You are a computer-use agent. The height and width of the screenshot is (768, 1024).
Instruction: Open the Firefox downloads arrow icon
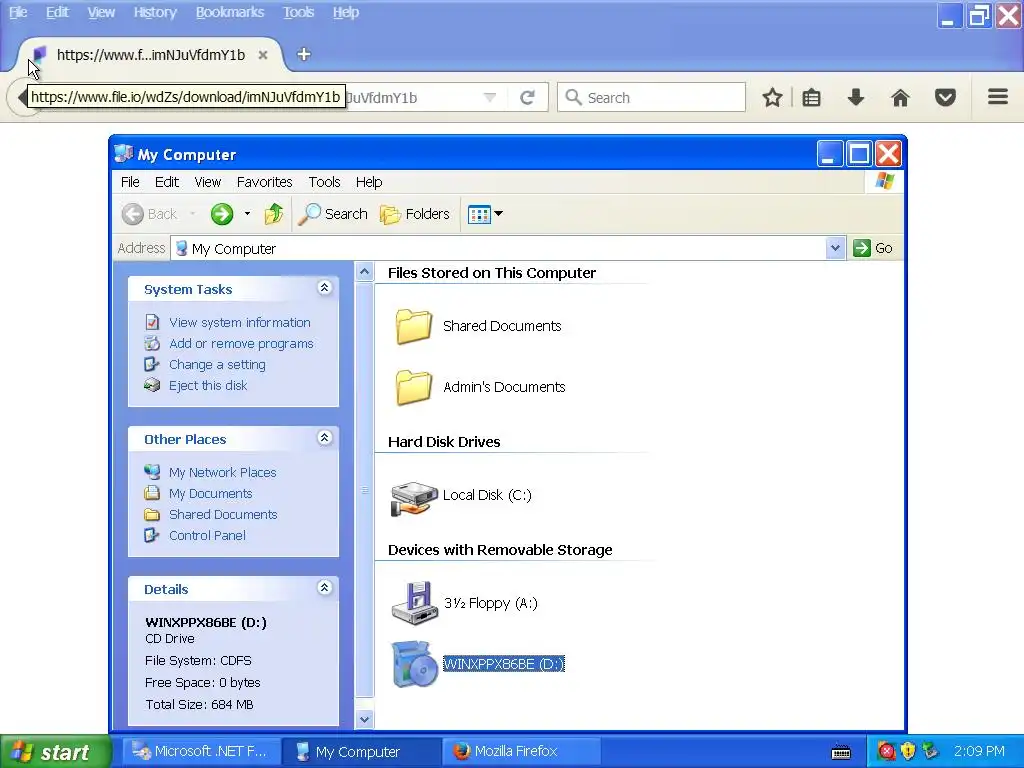click(x=856, y=98)
